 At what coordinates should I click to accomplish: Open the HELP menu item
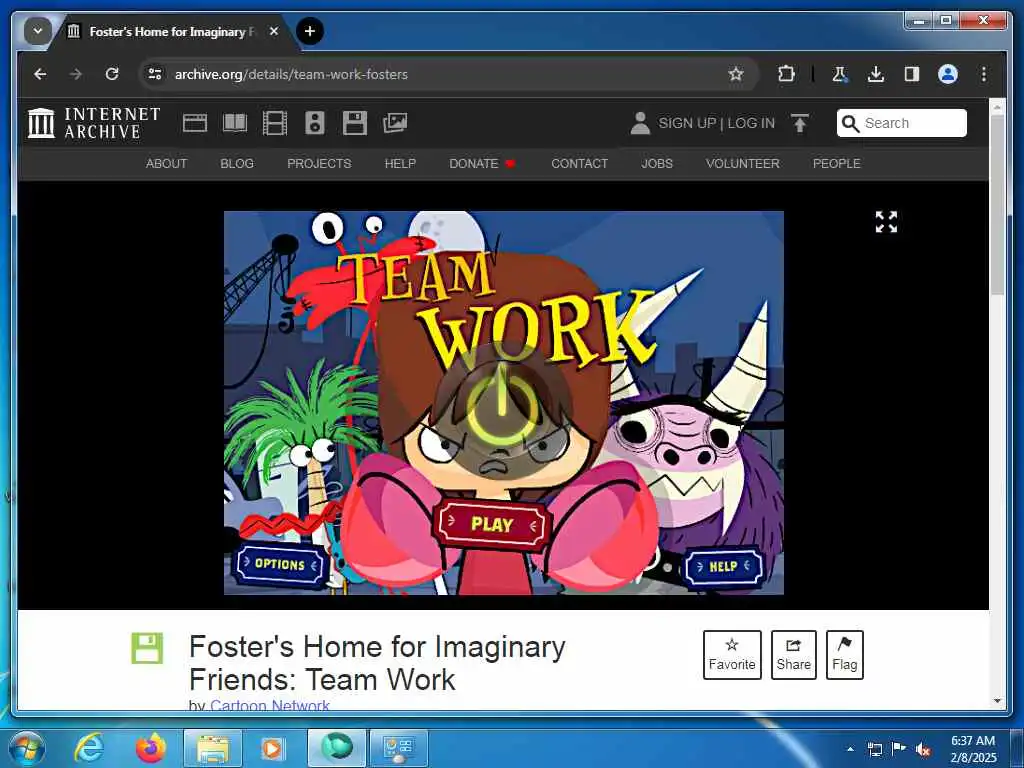point(400,163)
